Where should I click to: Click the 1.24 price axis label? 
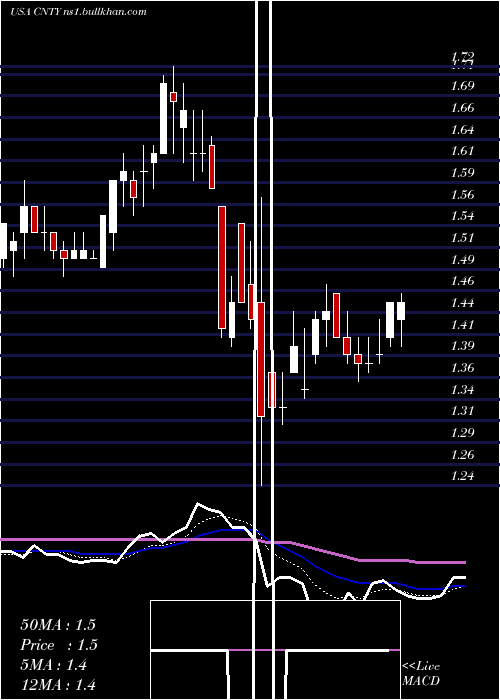pyautogui.click(x=462, y=476)
